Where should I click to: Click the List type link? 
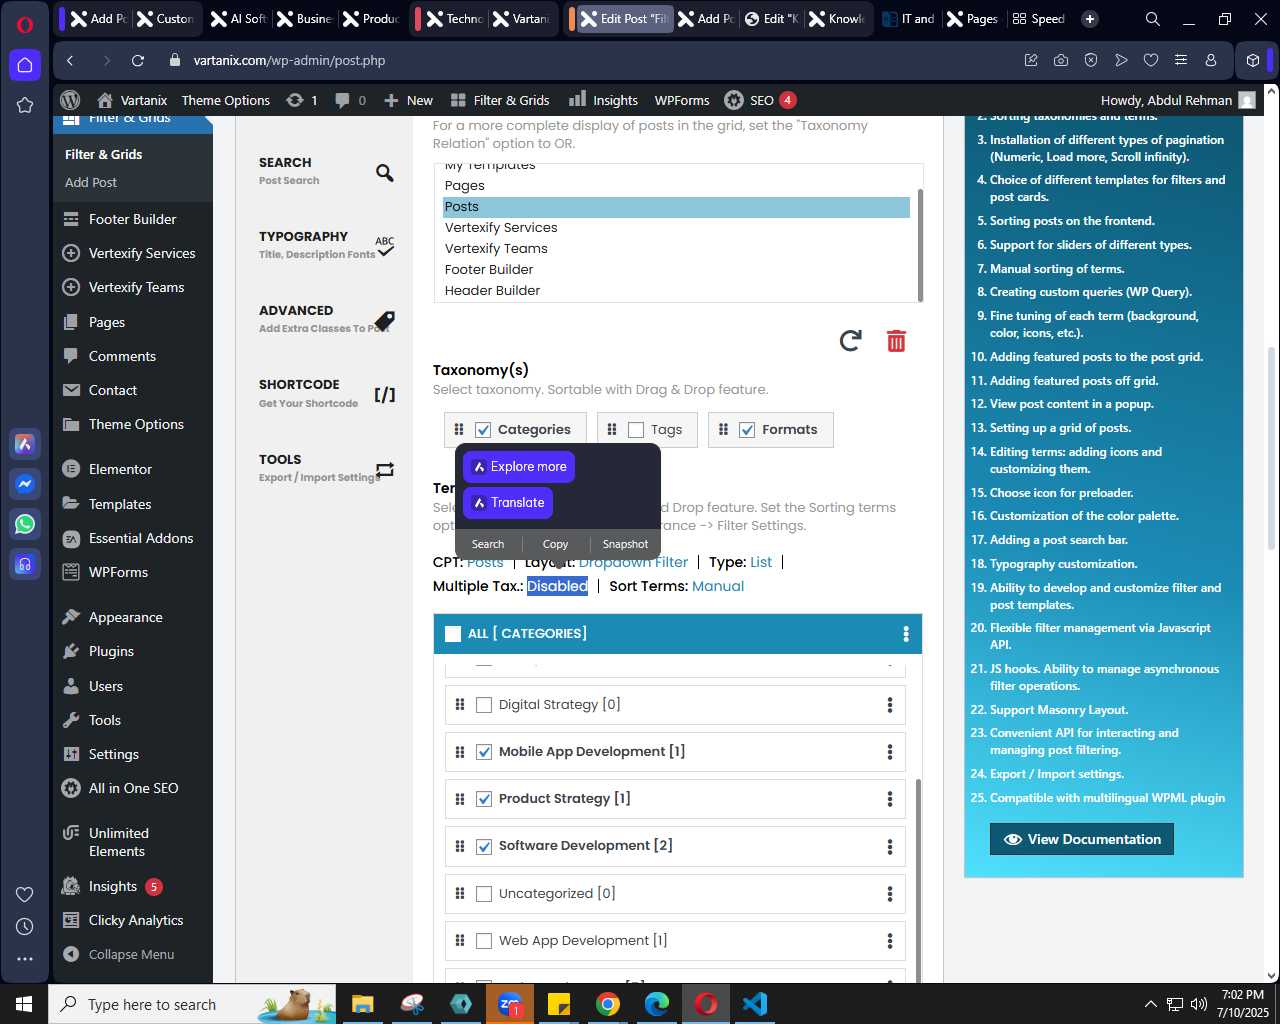(x=761, y=562)
